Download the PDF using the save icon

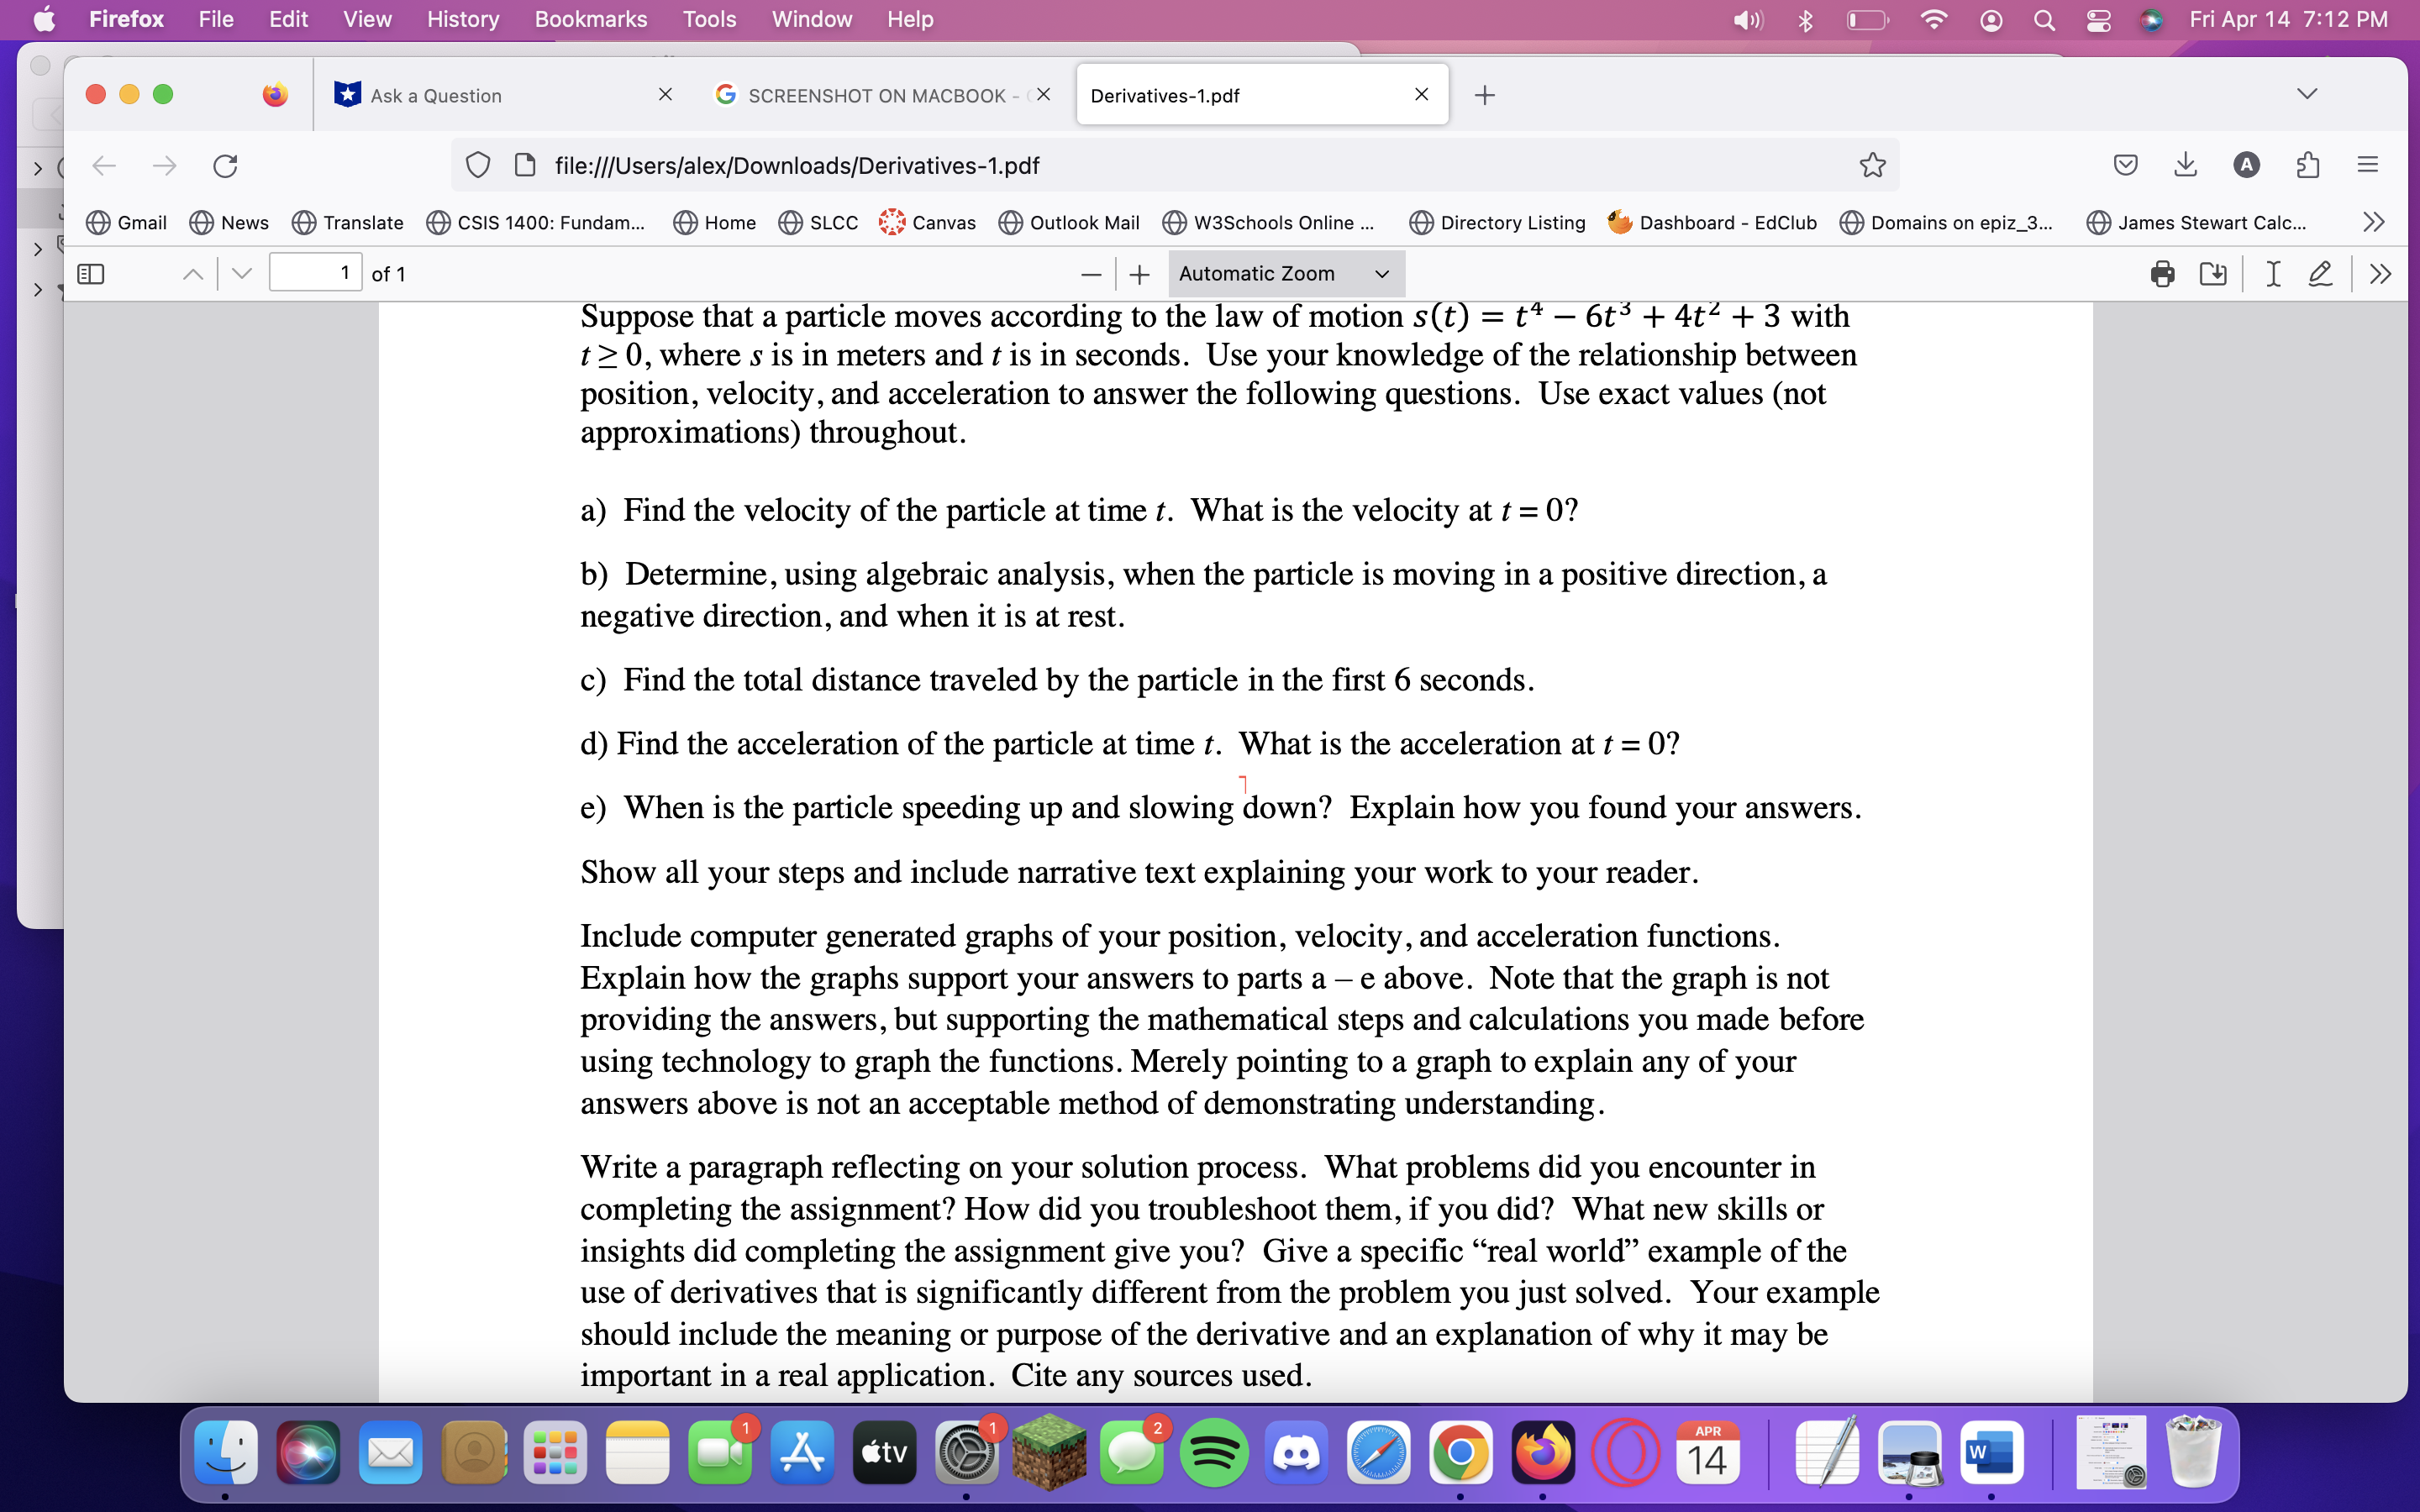pos(2213,273)
